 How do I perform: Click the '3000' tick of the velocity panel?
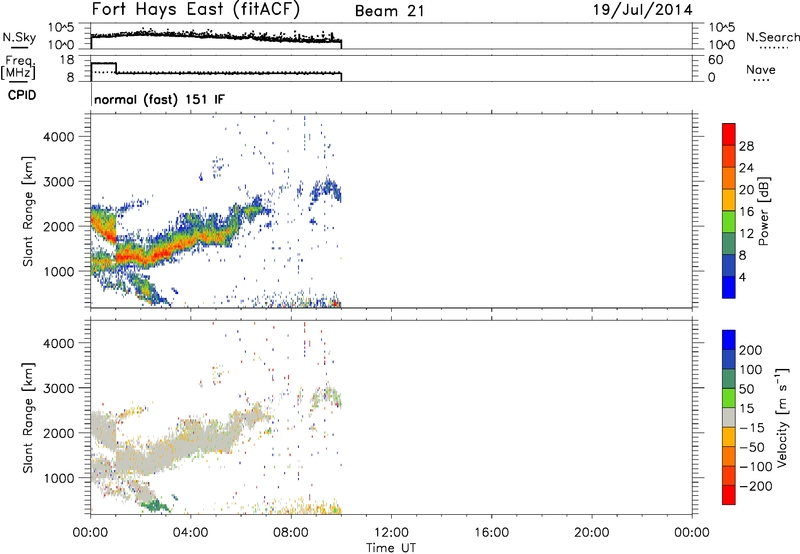59,388
